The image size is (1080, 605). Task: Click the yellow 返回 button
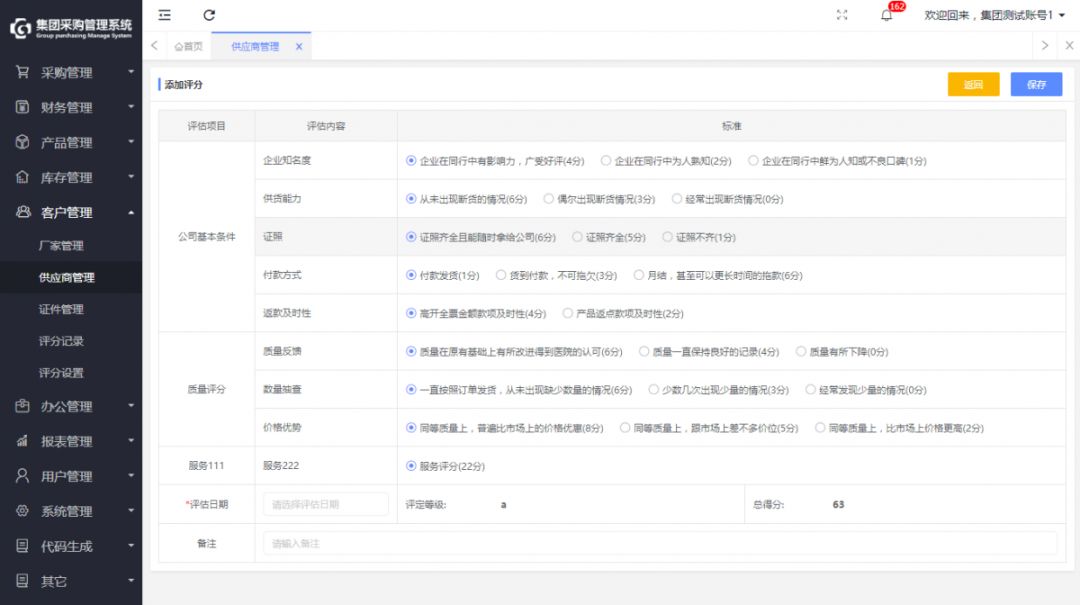(973, 84)
